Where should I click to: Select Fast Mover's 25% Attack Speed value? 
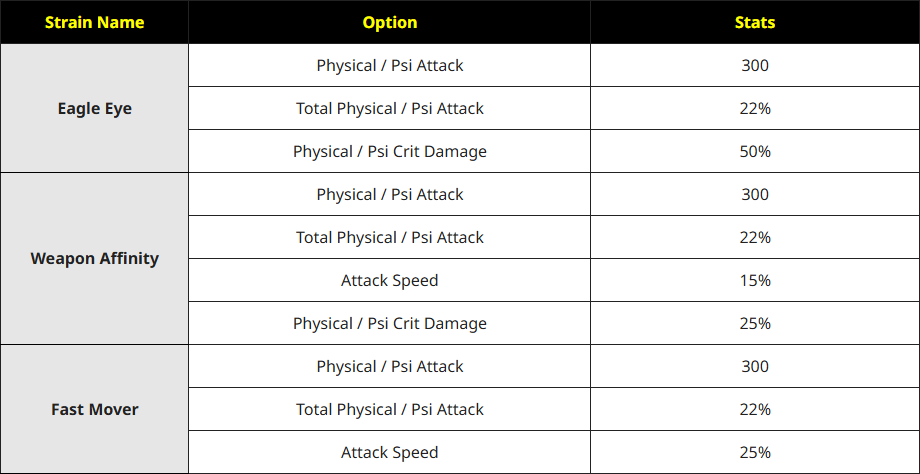click(755, 452)
